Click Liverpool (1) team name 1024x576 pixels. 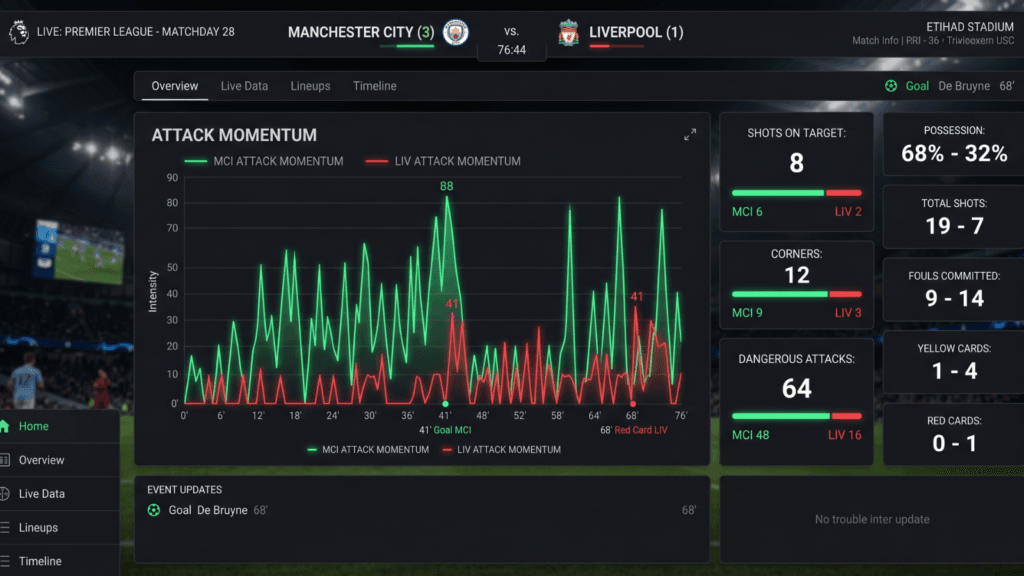point(636,32)
